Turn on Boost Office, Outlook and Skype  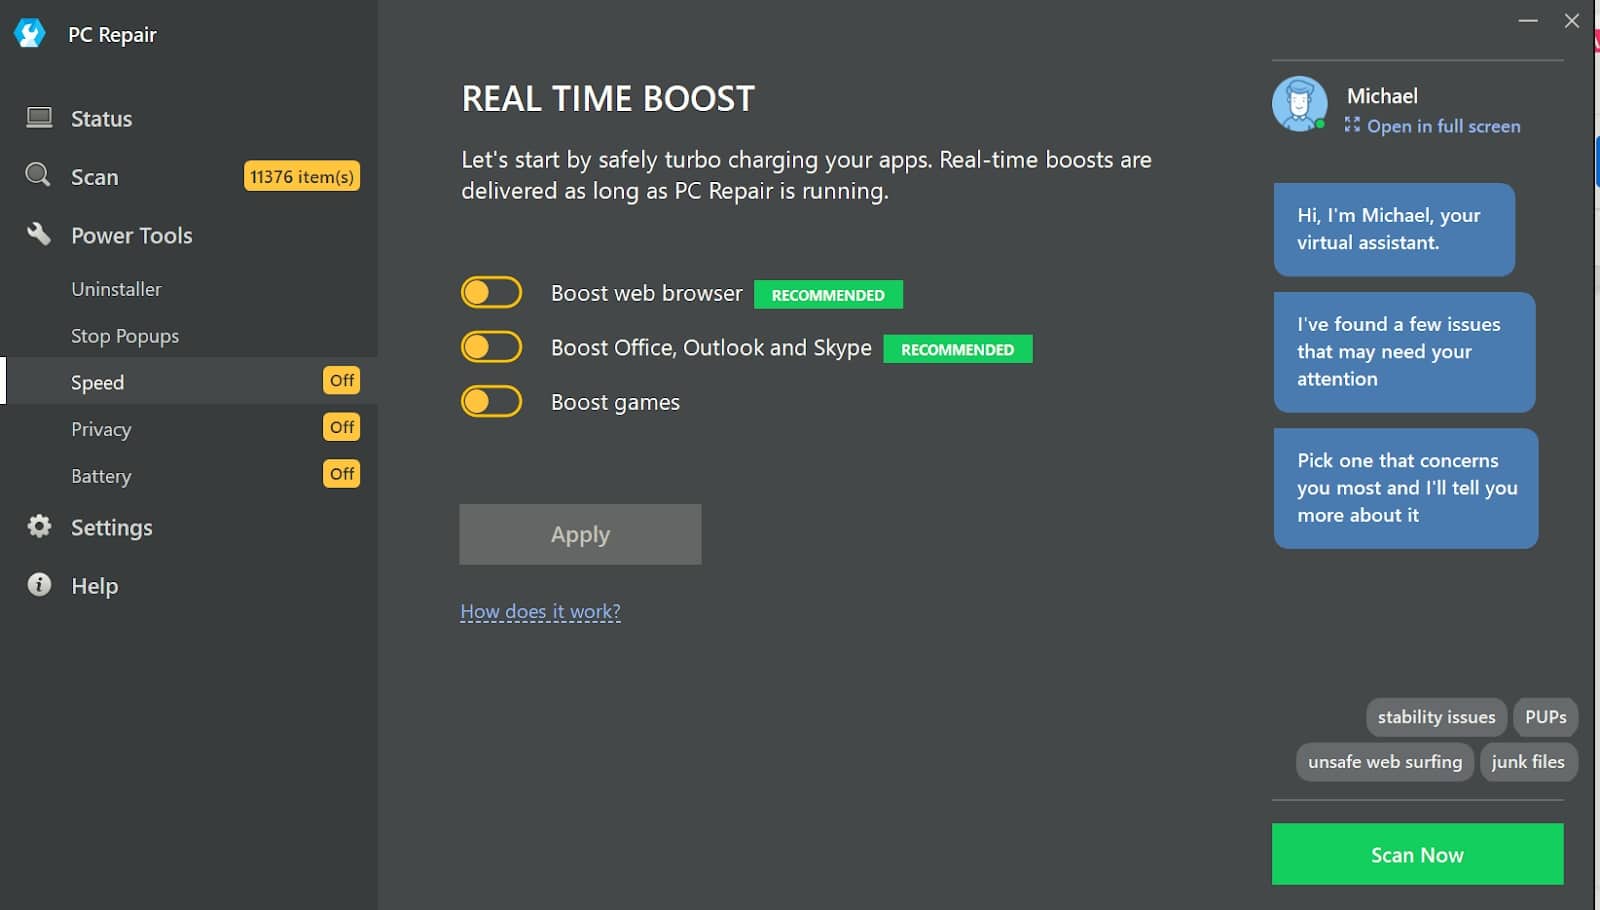(491, 347)
